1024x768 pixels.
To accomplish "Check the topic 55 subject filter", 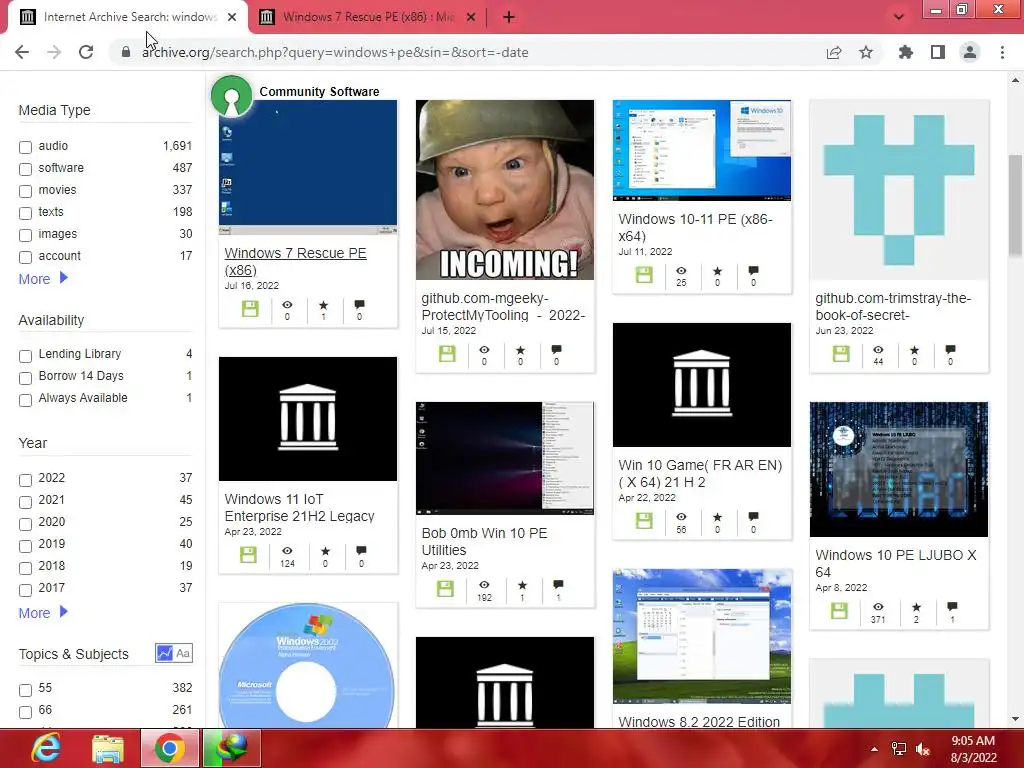I will point(25,690).
